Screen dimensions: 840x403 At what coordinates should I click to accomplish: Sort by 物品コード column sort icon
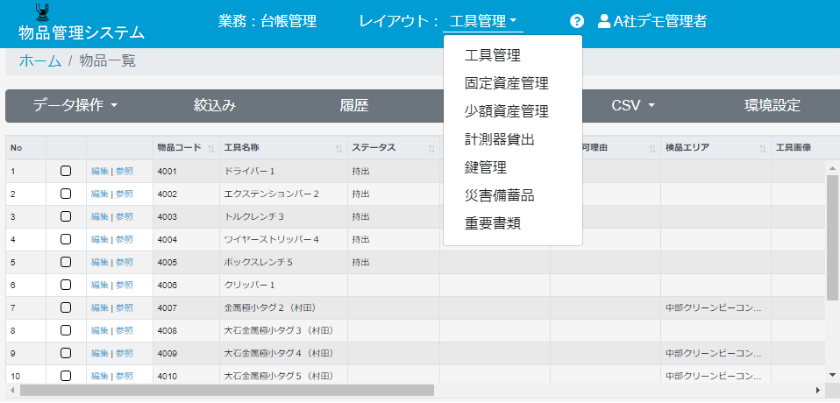[x=211, y=148]
